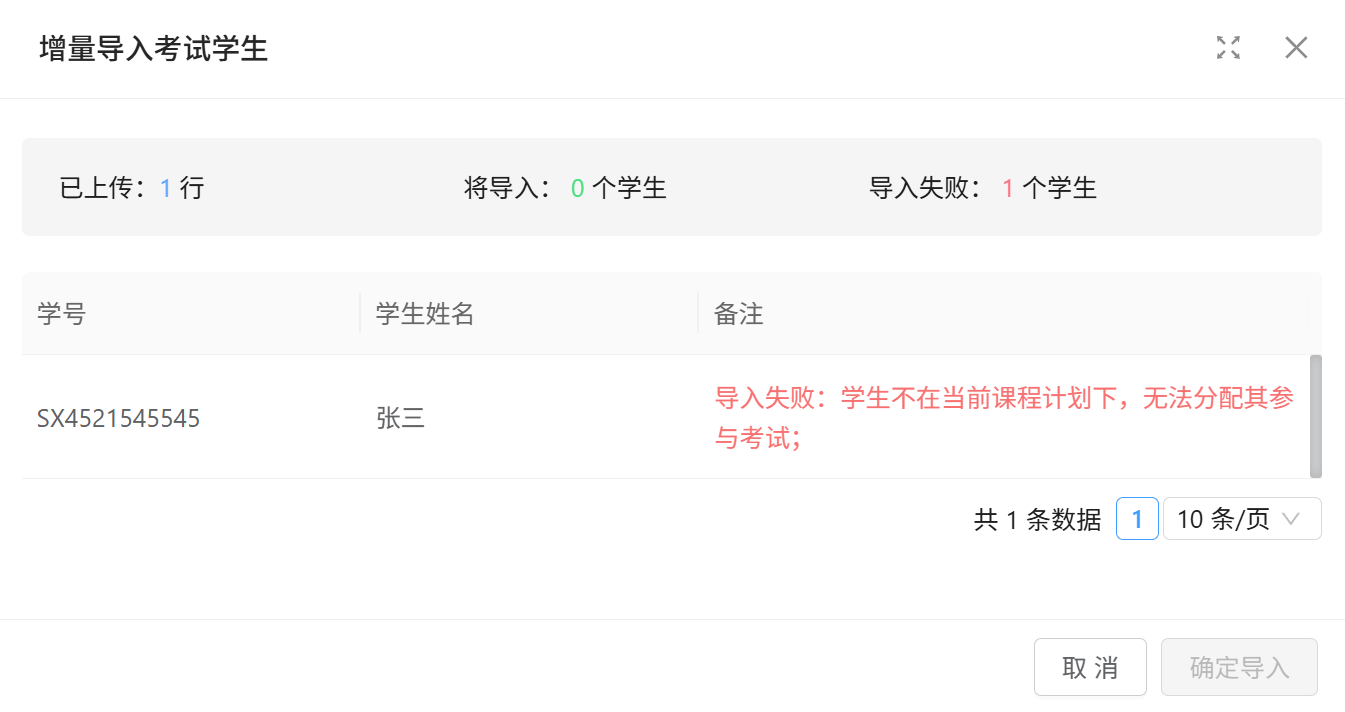Click the 学号 column header

[x=62, y=314]
